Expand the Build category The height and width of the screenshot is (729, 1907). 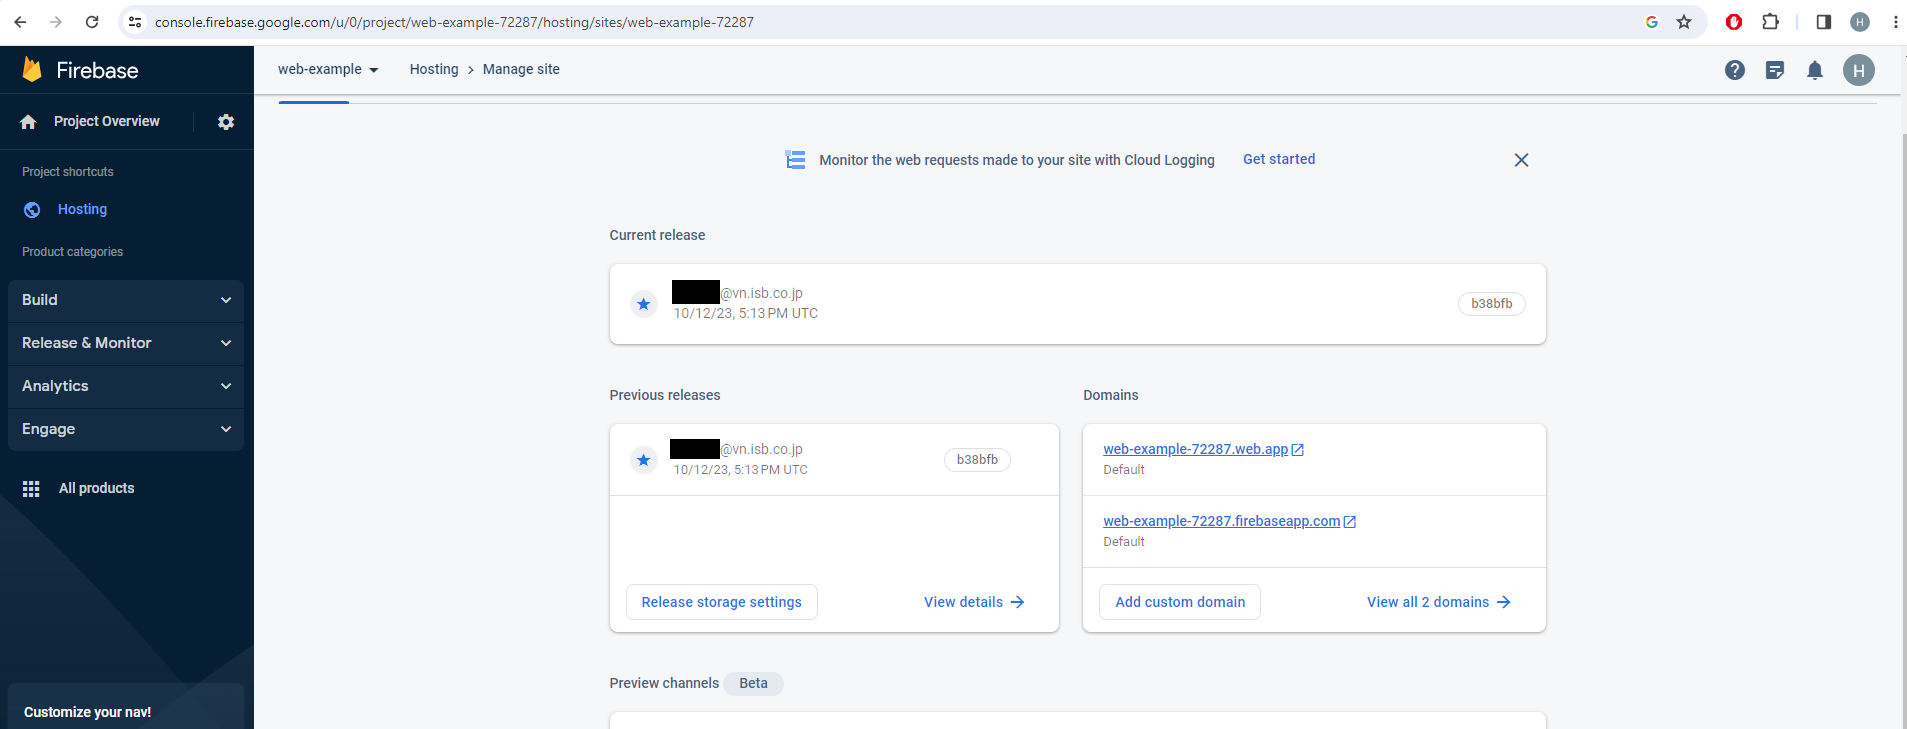125,300
